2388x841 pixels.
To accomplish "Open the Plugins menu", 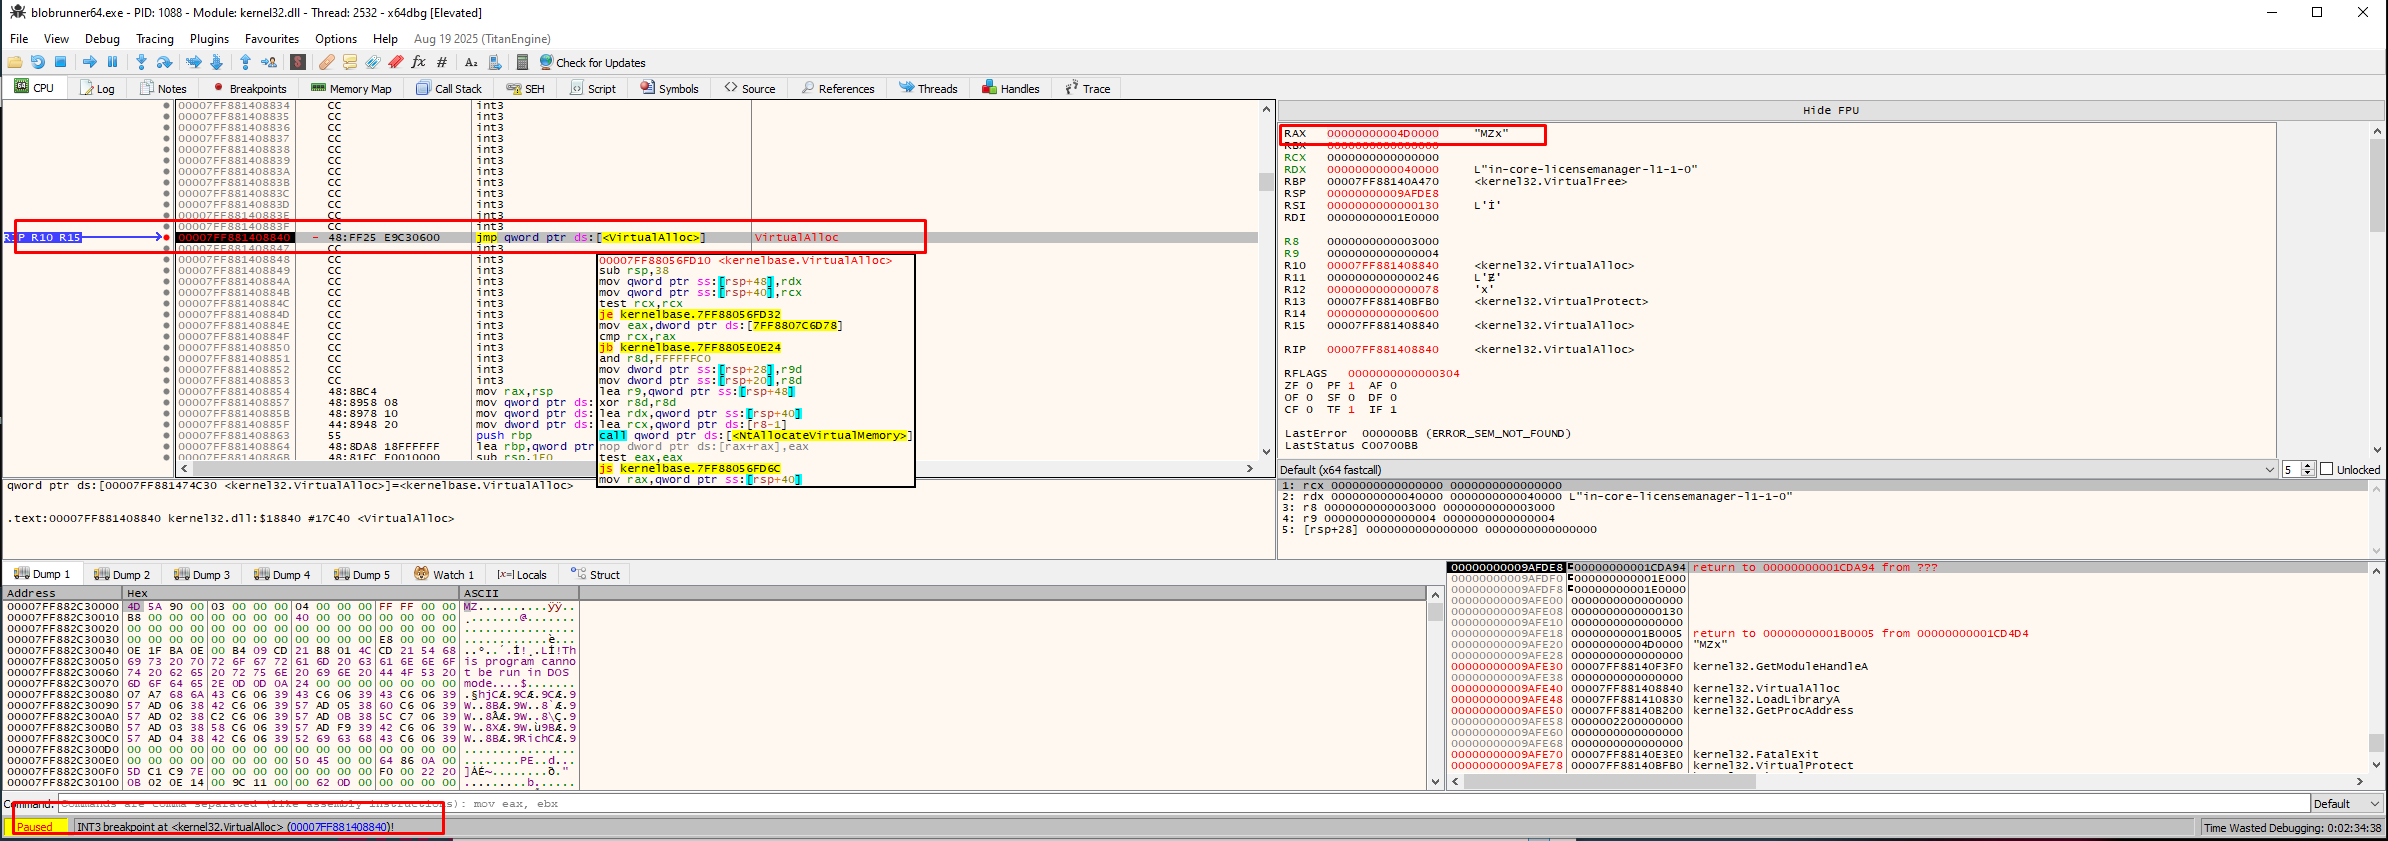I will [x=209, y=39].
